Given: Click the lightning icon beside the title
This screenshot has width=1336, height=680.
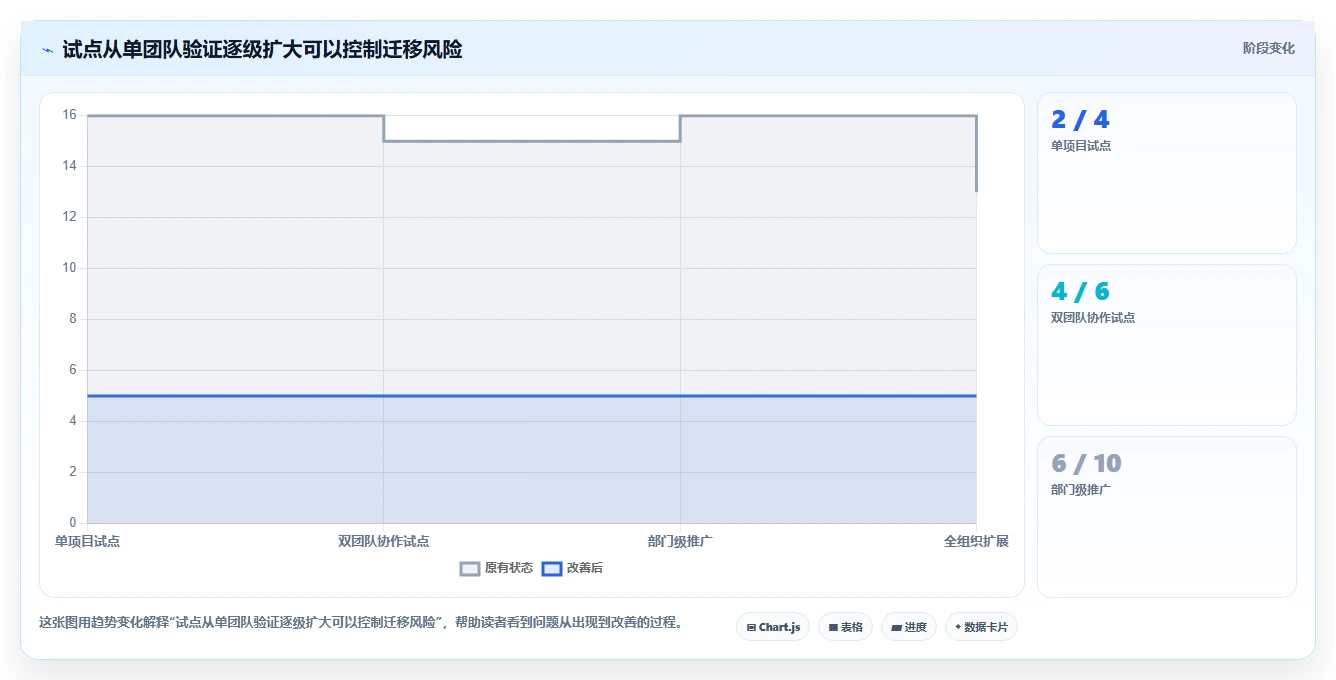Looking at the screenshot, I should (47, 49).
